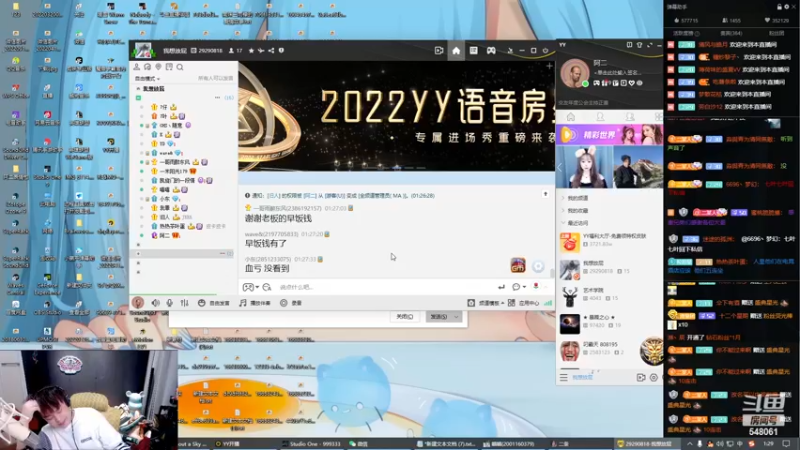Click the free speech smiley button
This screenshot has height=450, width=800.
[x=213, y=303]
